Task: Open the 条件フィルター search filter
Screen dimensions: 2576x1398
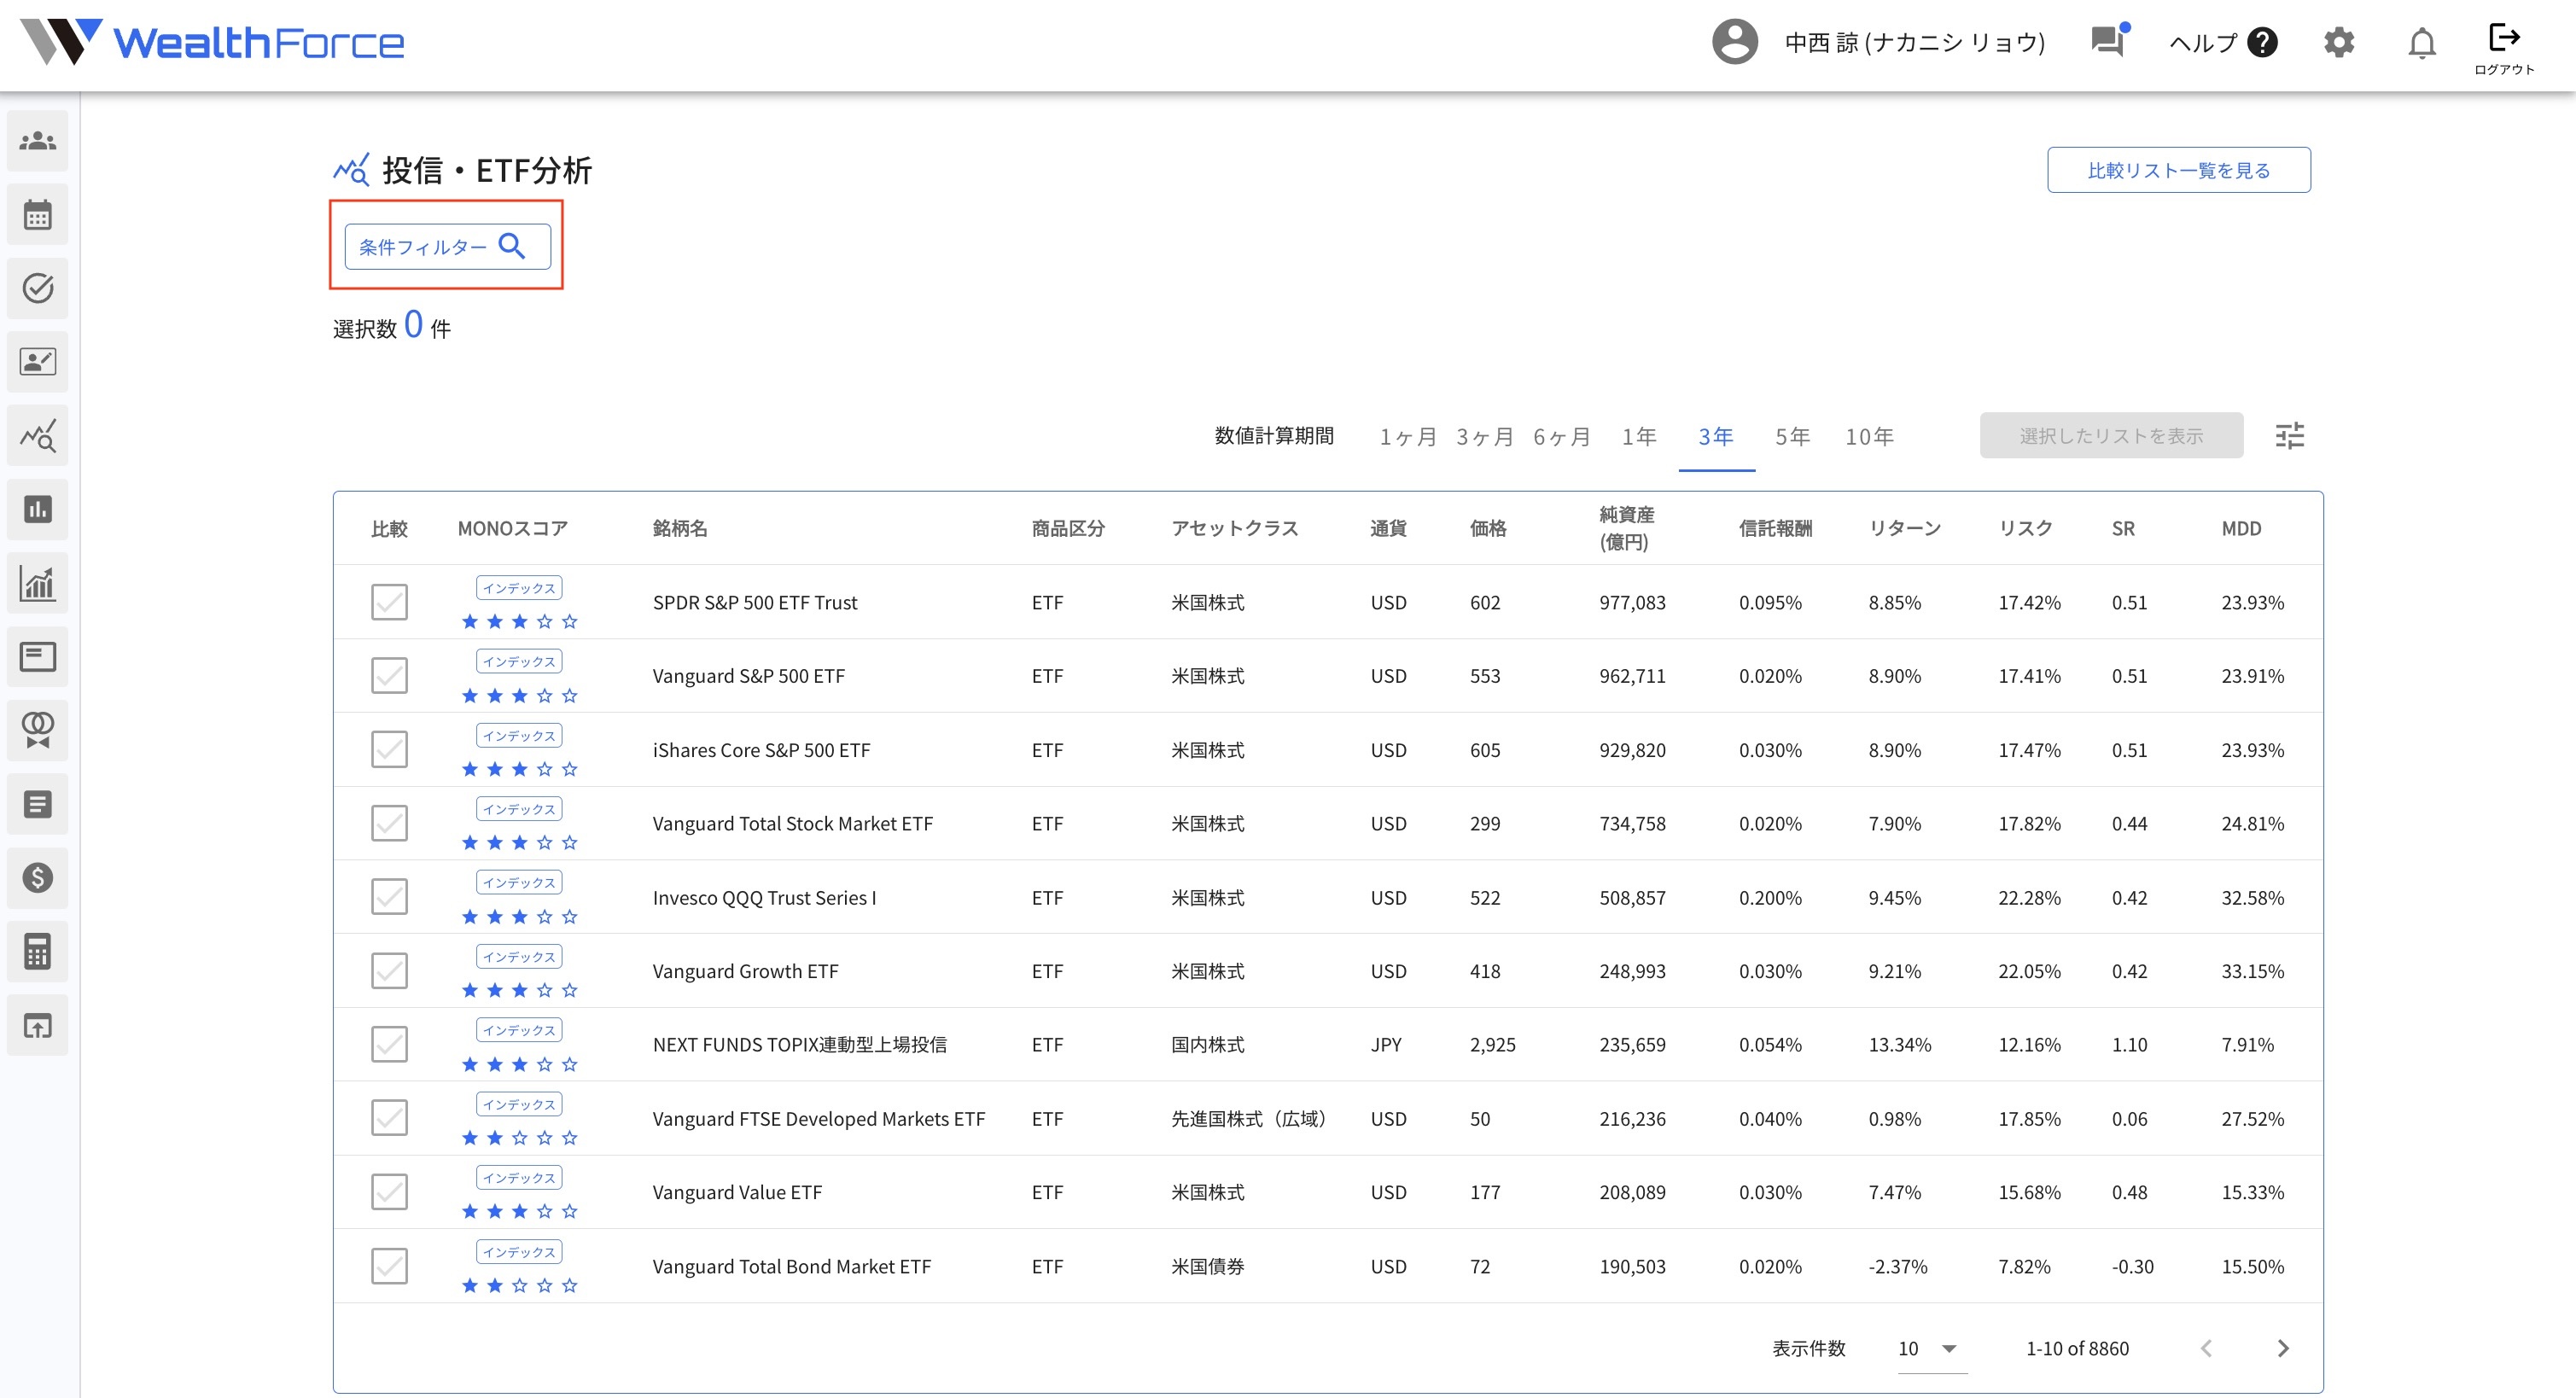Action: pyautogui.click(x=447, y=246)
